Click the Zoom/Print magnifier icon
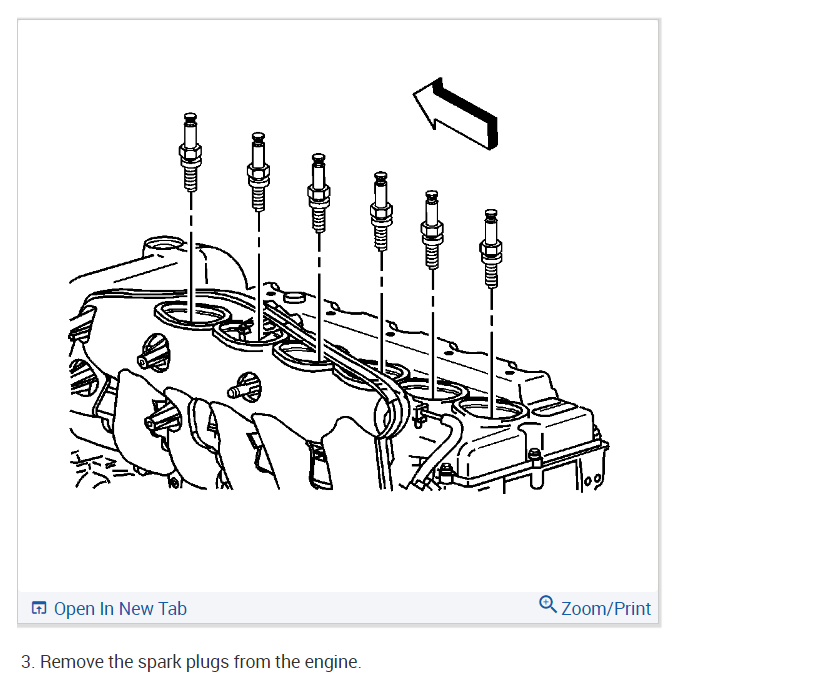830x683 pixels. tap(547, 604)
